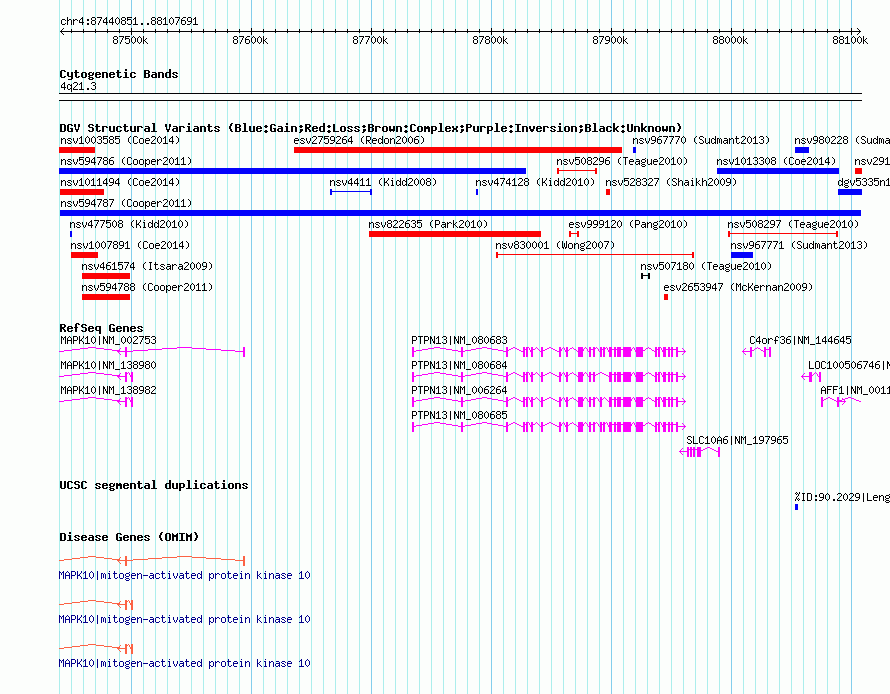Click the nsv1011494 (Coe2014) label
Image resolution: width=890 pixels, height=694 pixels.
pos(120,182)
